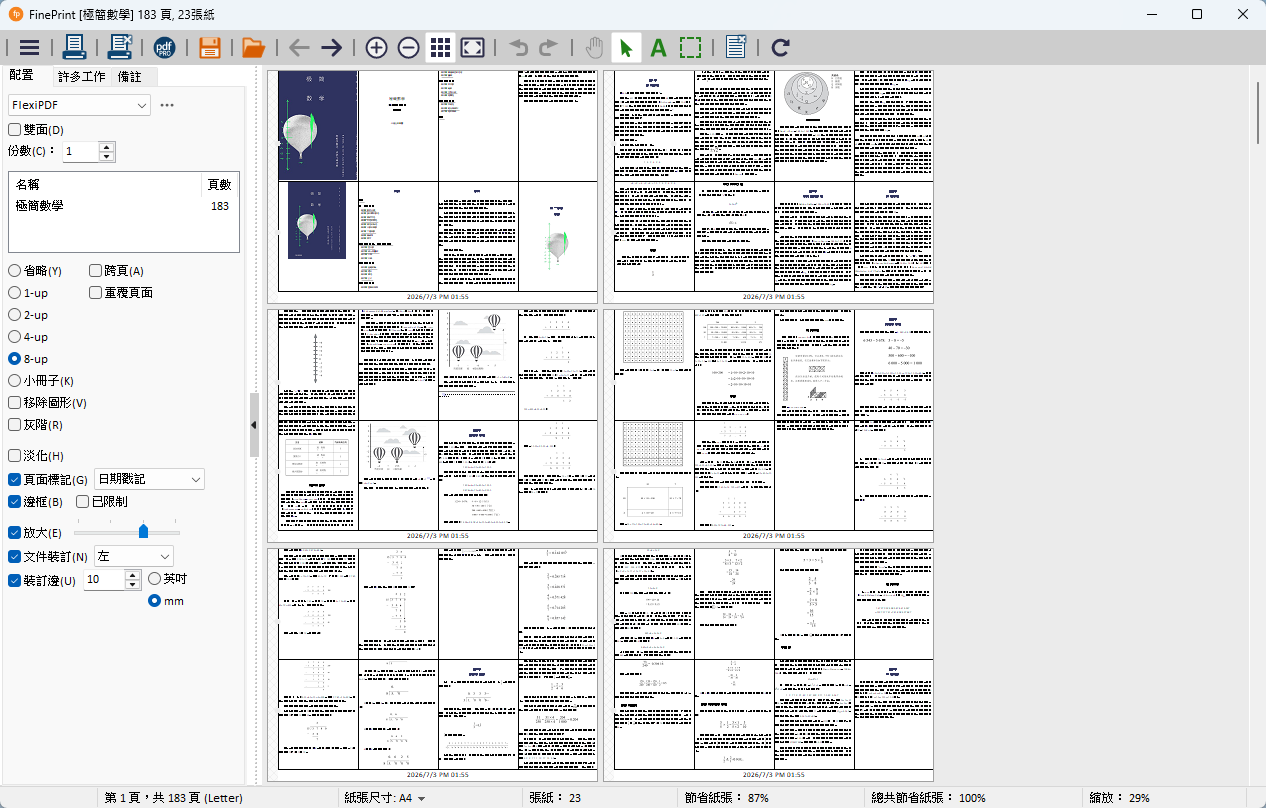Enable 移除圖形(V) checkbox
The image size is (1266, 808).
pos(15,403)
